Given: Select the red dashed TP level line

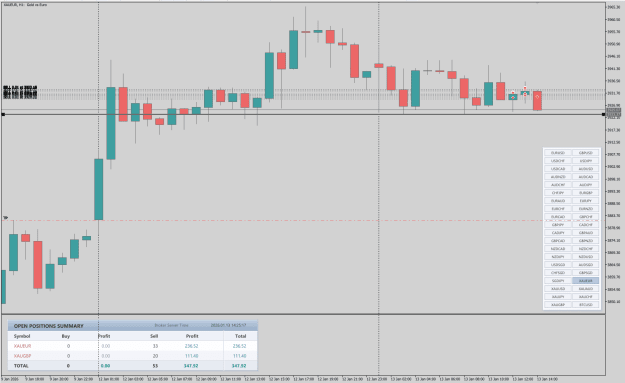Looking at the screenshot, I should pos(303,220).
